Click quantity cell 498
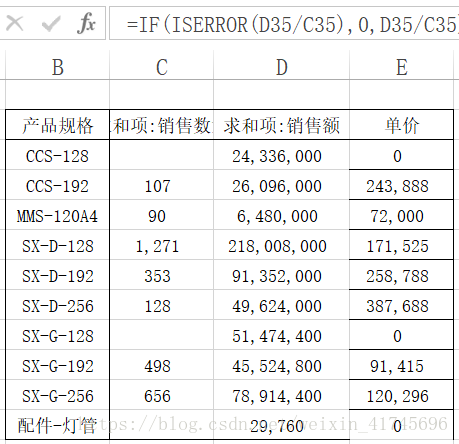 point(162,365)
